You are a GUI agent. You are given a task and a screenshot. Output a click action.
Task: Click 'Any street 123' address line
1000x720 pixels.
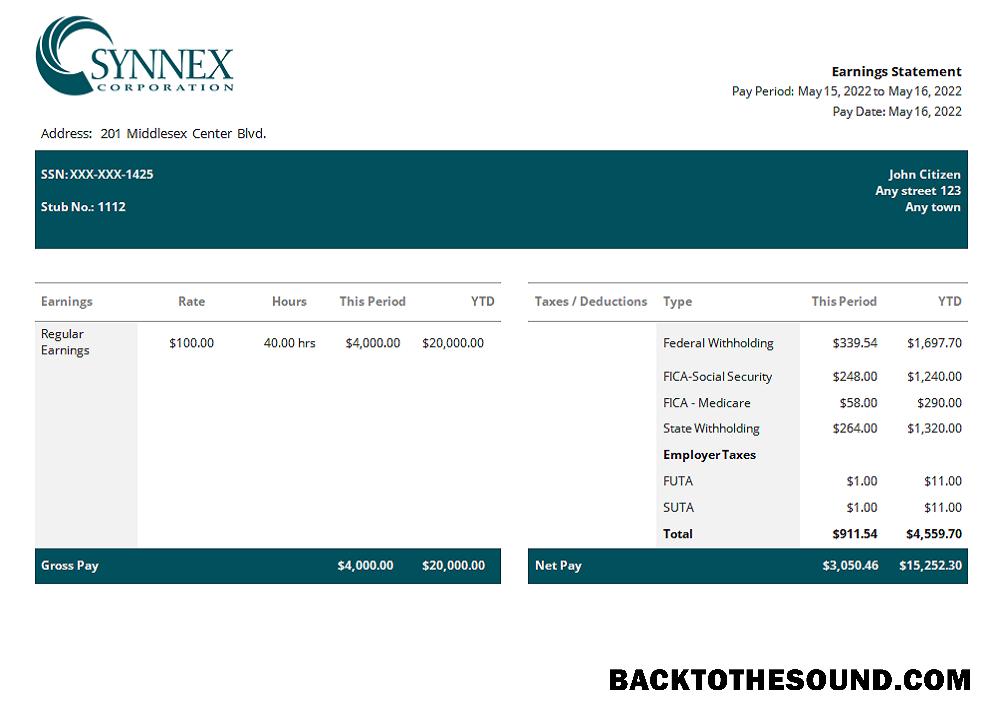[x=918, y=191]
